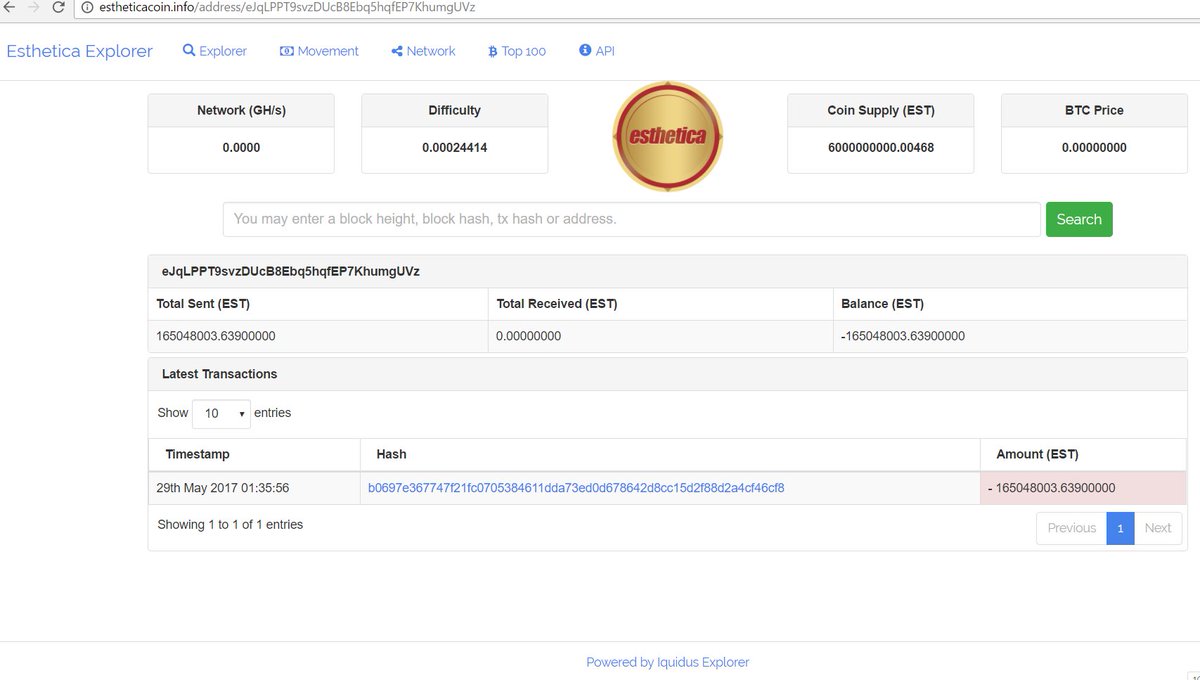Click the Network hashrate value 0.0000
Screen dimensions: 1200x680
tap(241, 147)
